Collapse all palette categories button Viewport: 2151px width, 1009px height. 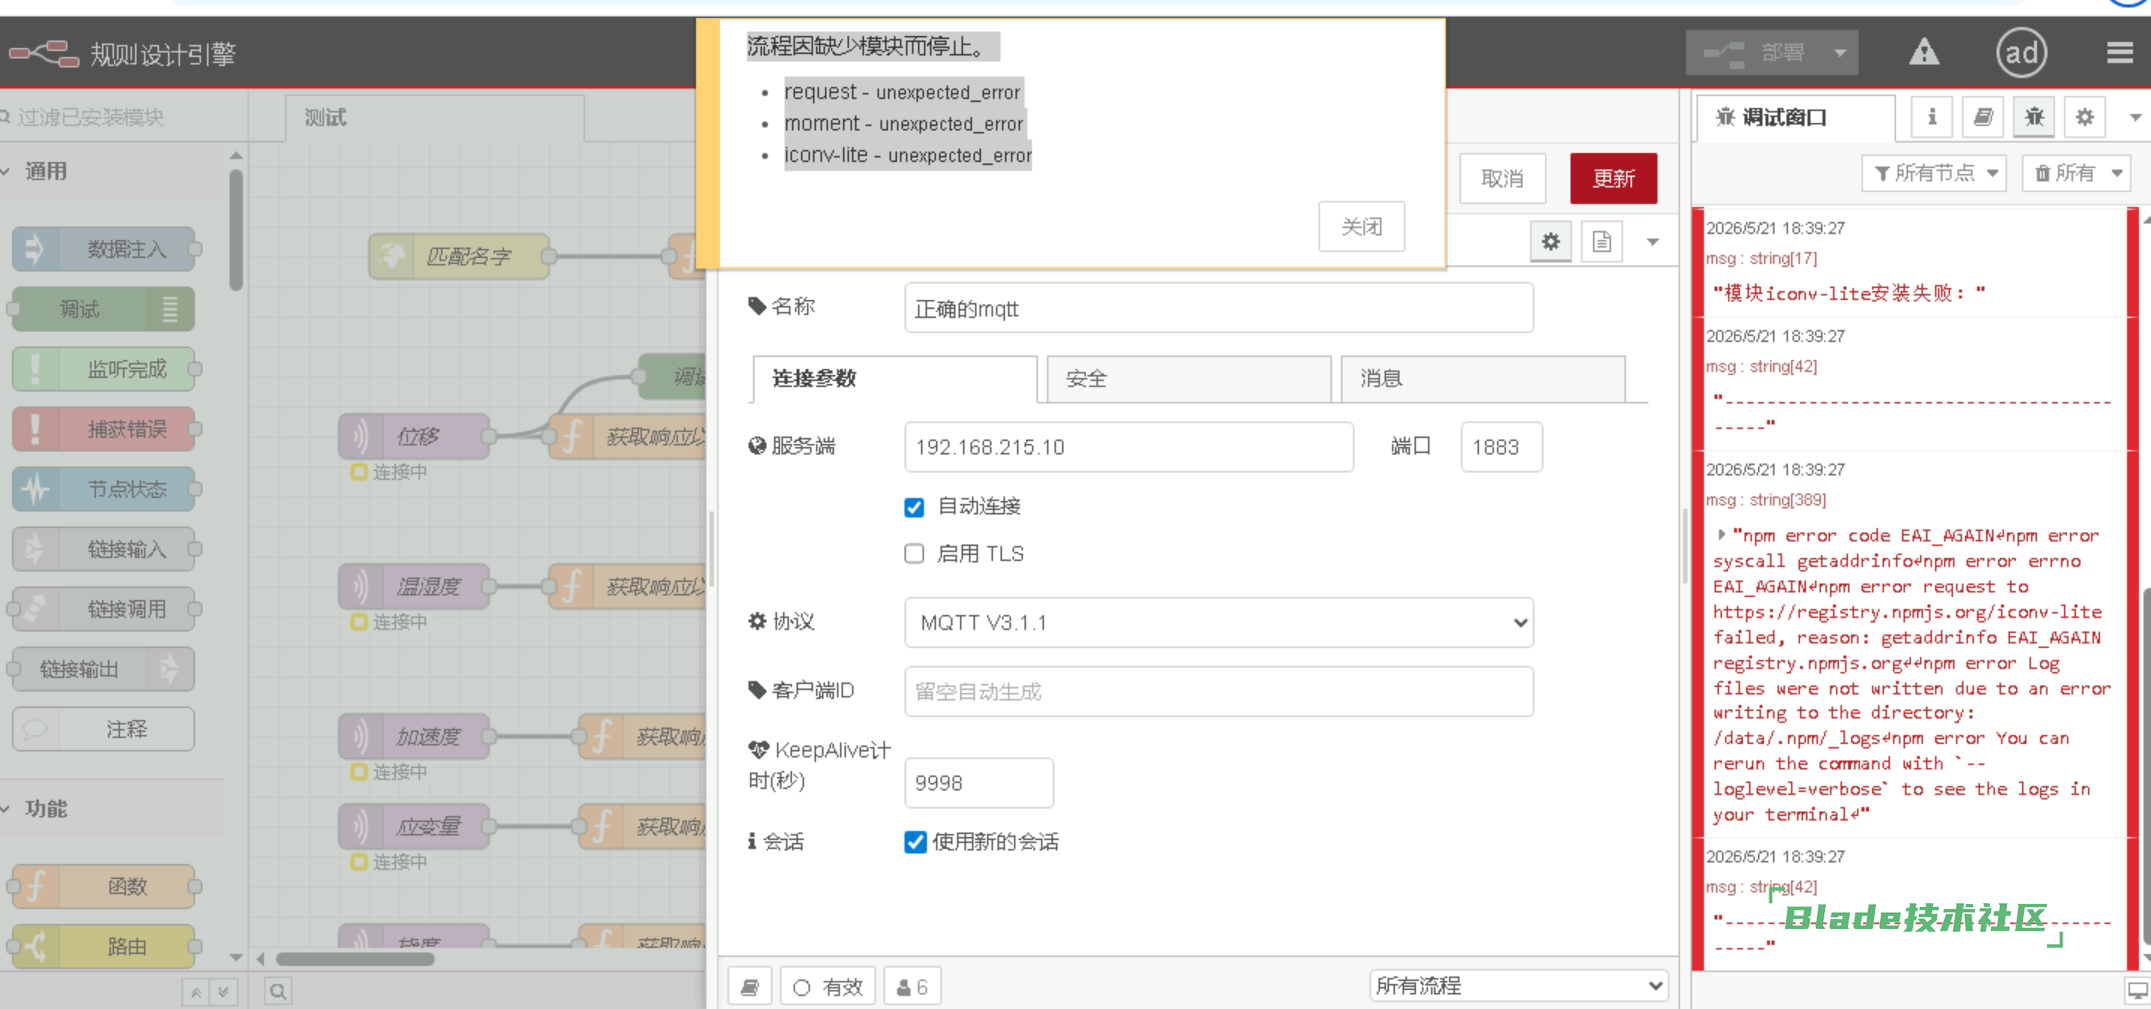click(196, 991)
